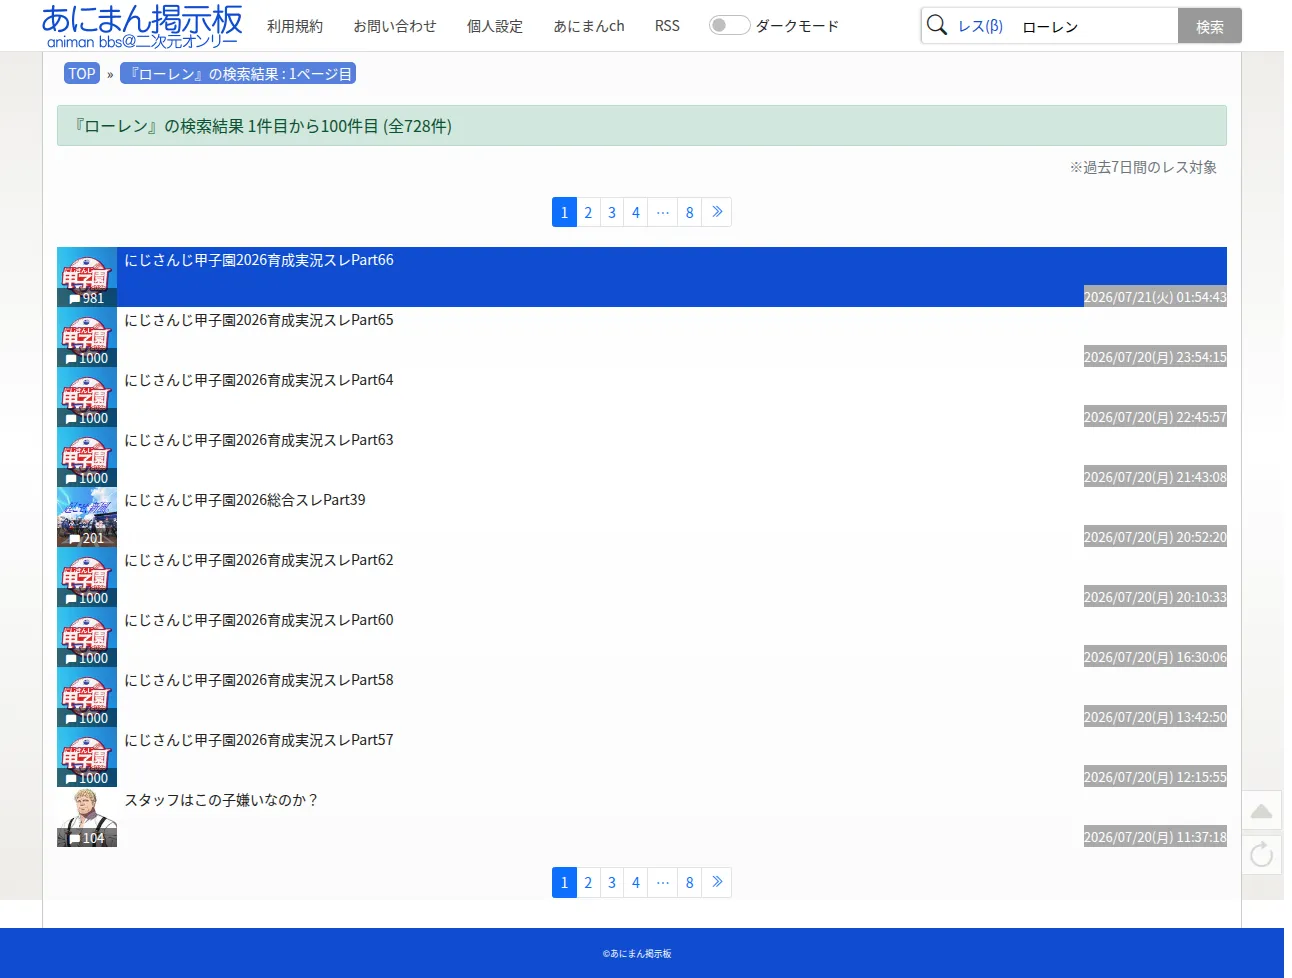Click the timestamp 2026/07/20(月) 16:30:06
The height and width of the screenshot is (978, 1292).
coord(1155,657)
